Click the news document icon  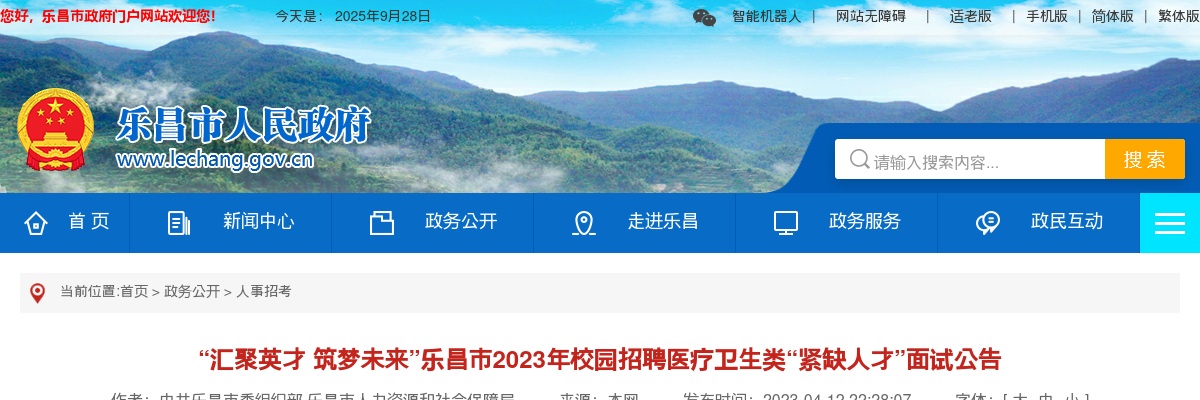click(x=179, y=223)
